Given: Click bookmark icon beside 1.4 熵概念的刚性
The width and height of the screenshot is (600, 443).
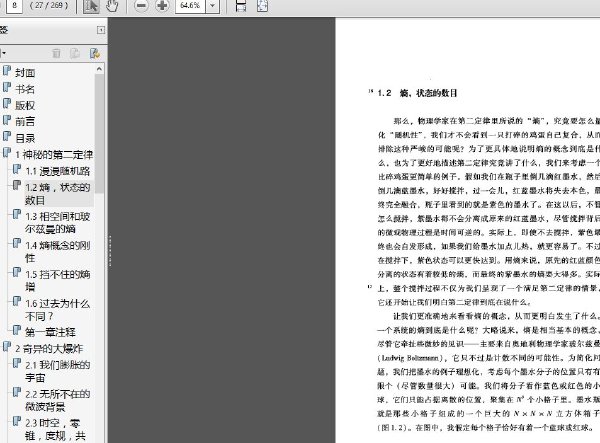Looking at the screenshot, I should (17, 243).
